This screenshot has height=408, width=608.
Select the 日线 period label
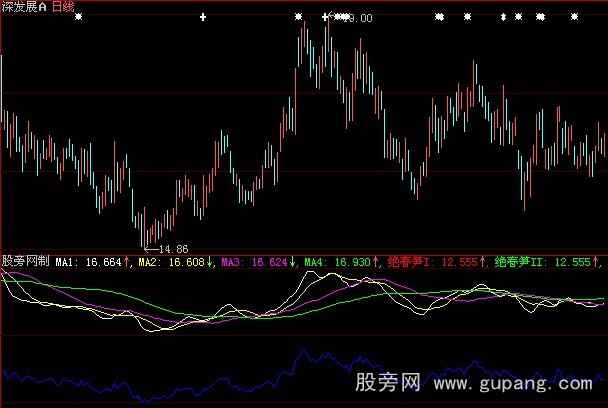click(x=62, y=6)
